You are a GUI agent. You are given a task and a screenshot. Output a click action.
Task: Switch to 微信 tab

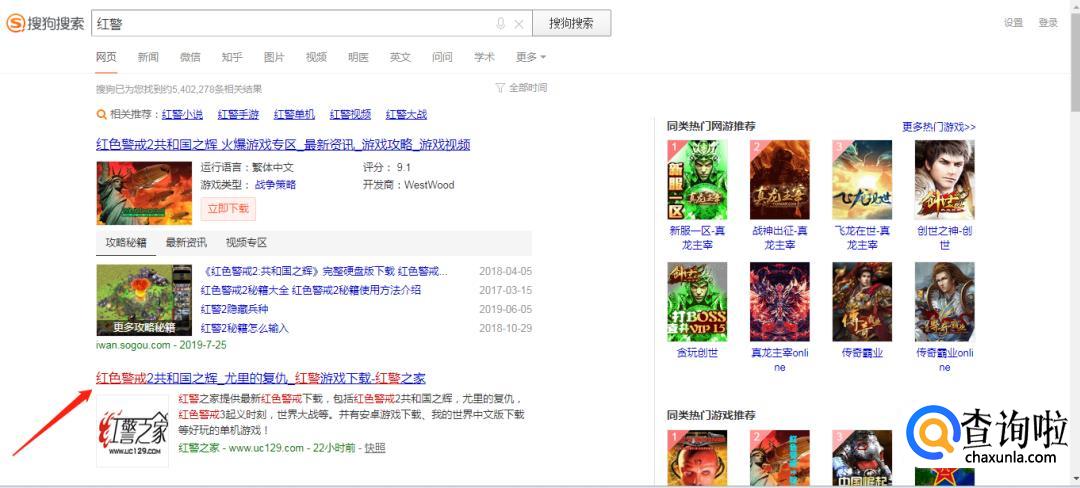click(190, 57)
